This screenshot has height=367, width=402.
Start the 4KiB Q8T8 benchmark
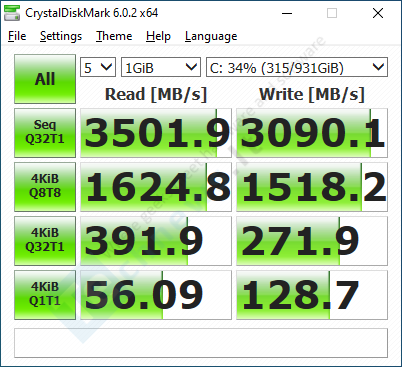click(45, 187)
